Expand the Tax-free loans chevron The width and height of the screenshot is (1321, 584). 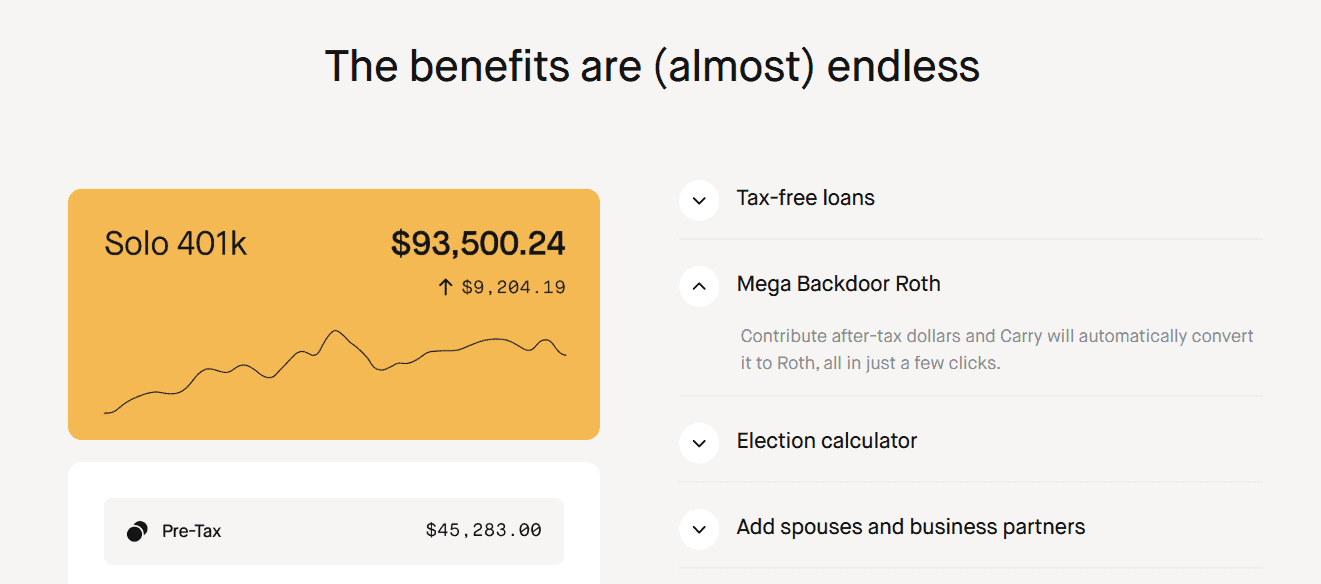pos(699,200)
